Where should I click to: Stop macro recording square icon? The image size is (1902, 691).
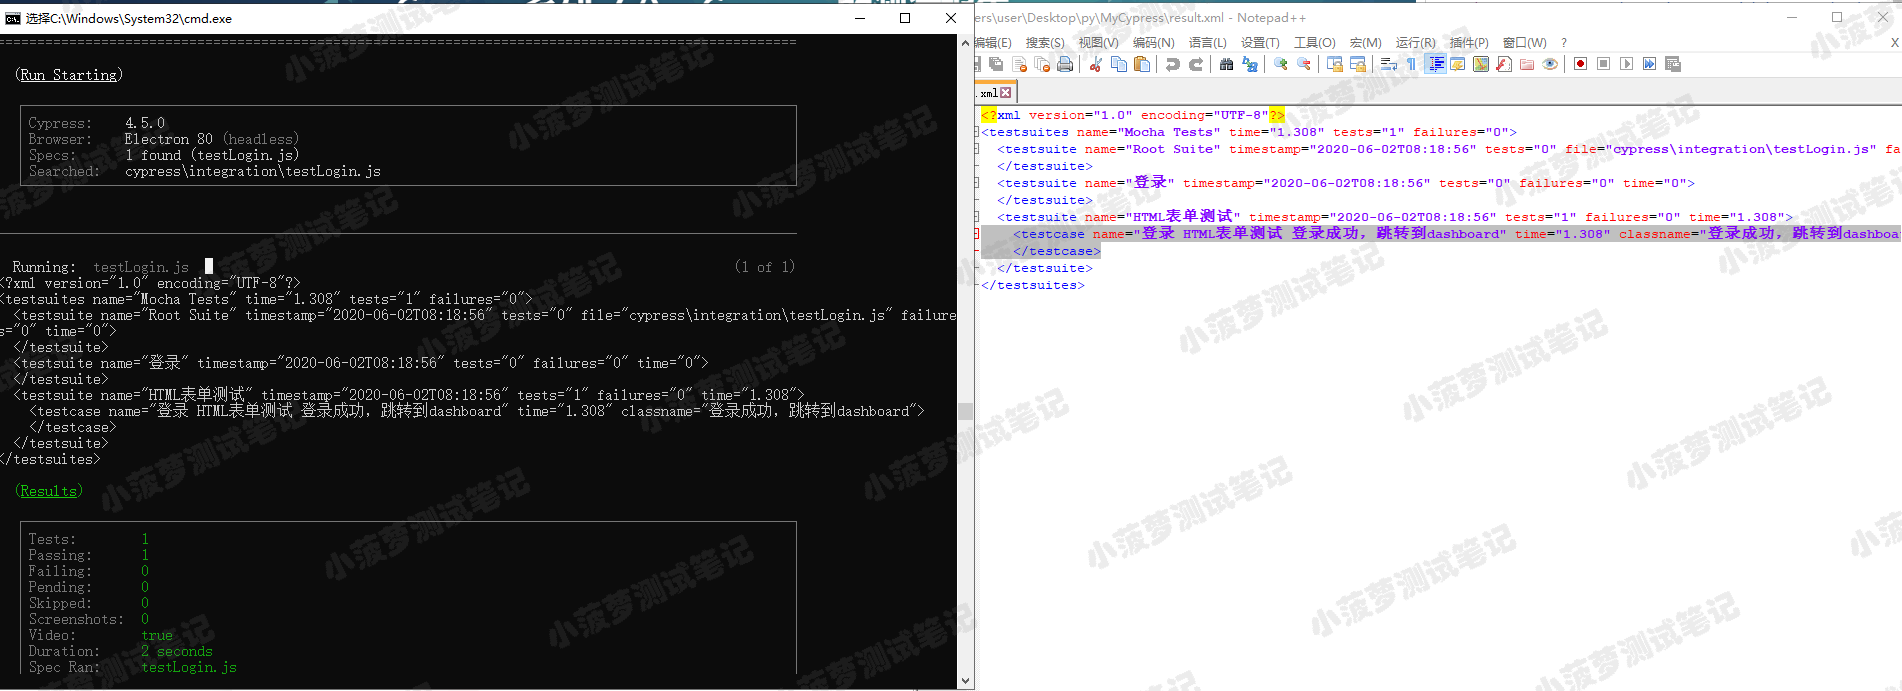[x=1603, y=64]
